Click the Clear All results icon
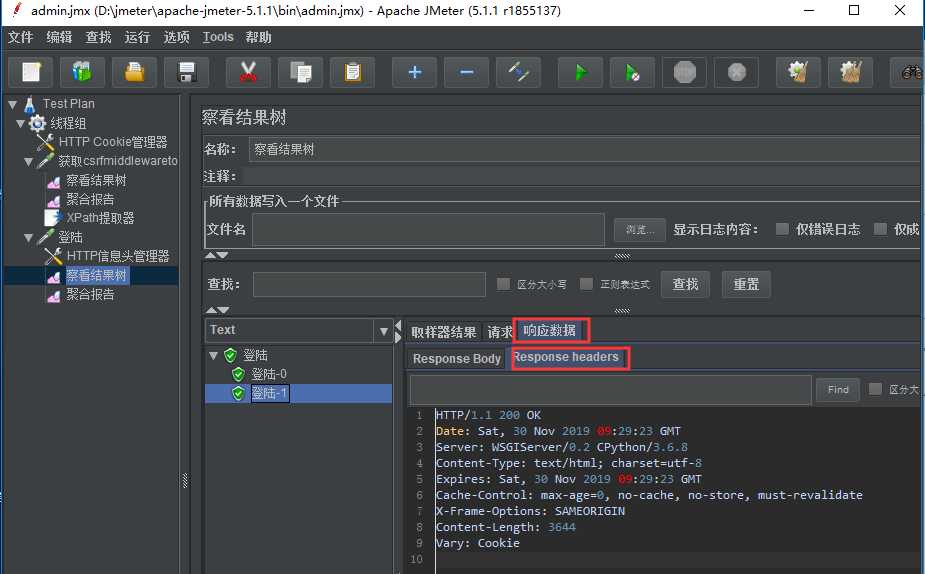The width and height of the screenshot is (925, 574). click(x=850, y=73)
